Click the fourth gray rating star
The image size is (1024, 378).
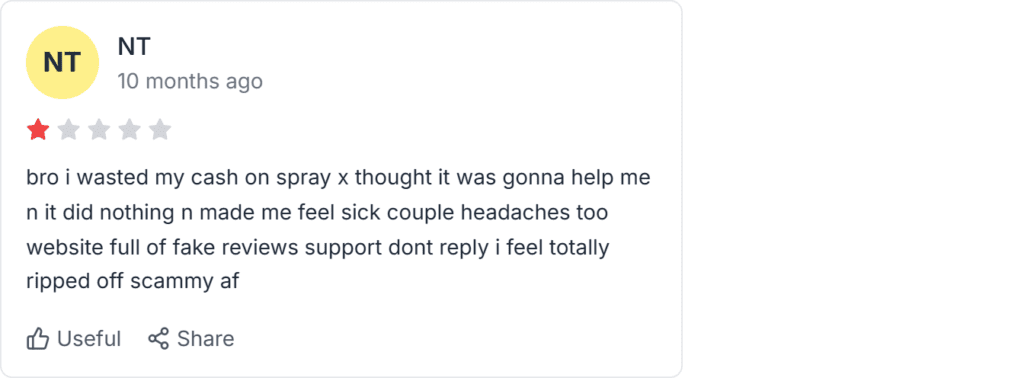coord(129,130)
